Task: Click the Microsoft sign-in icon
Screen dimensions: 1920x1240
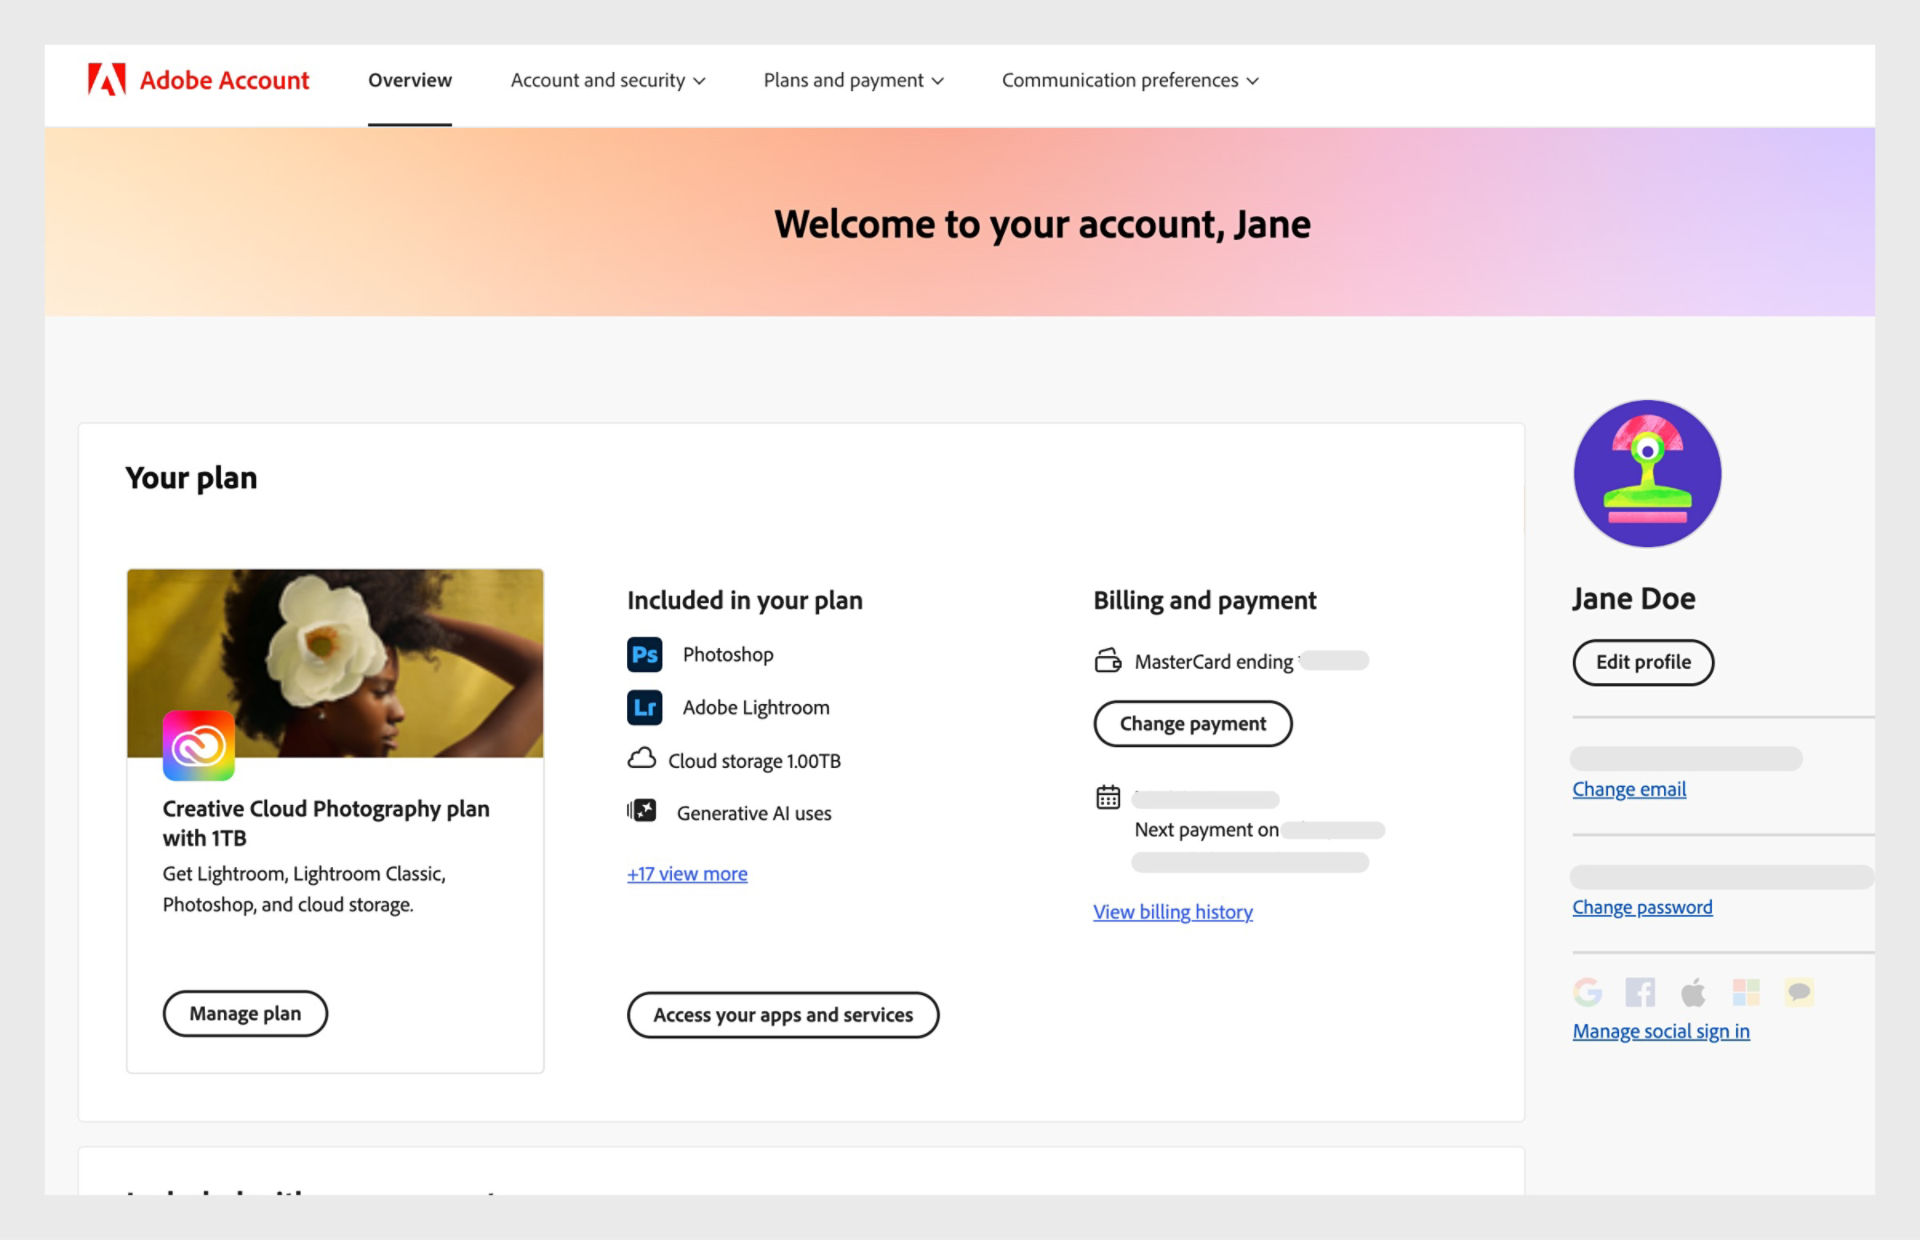Action: point(1746,992)
